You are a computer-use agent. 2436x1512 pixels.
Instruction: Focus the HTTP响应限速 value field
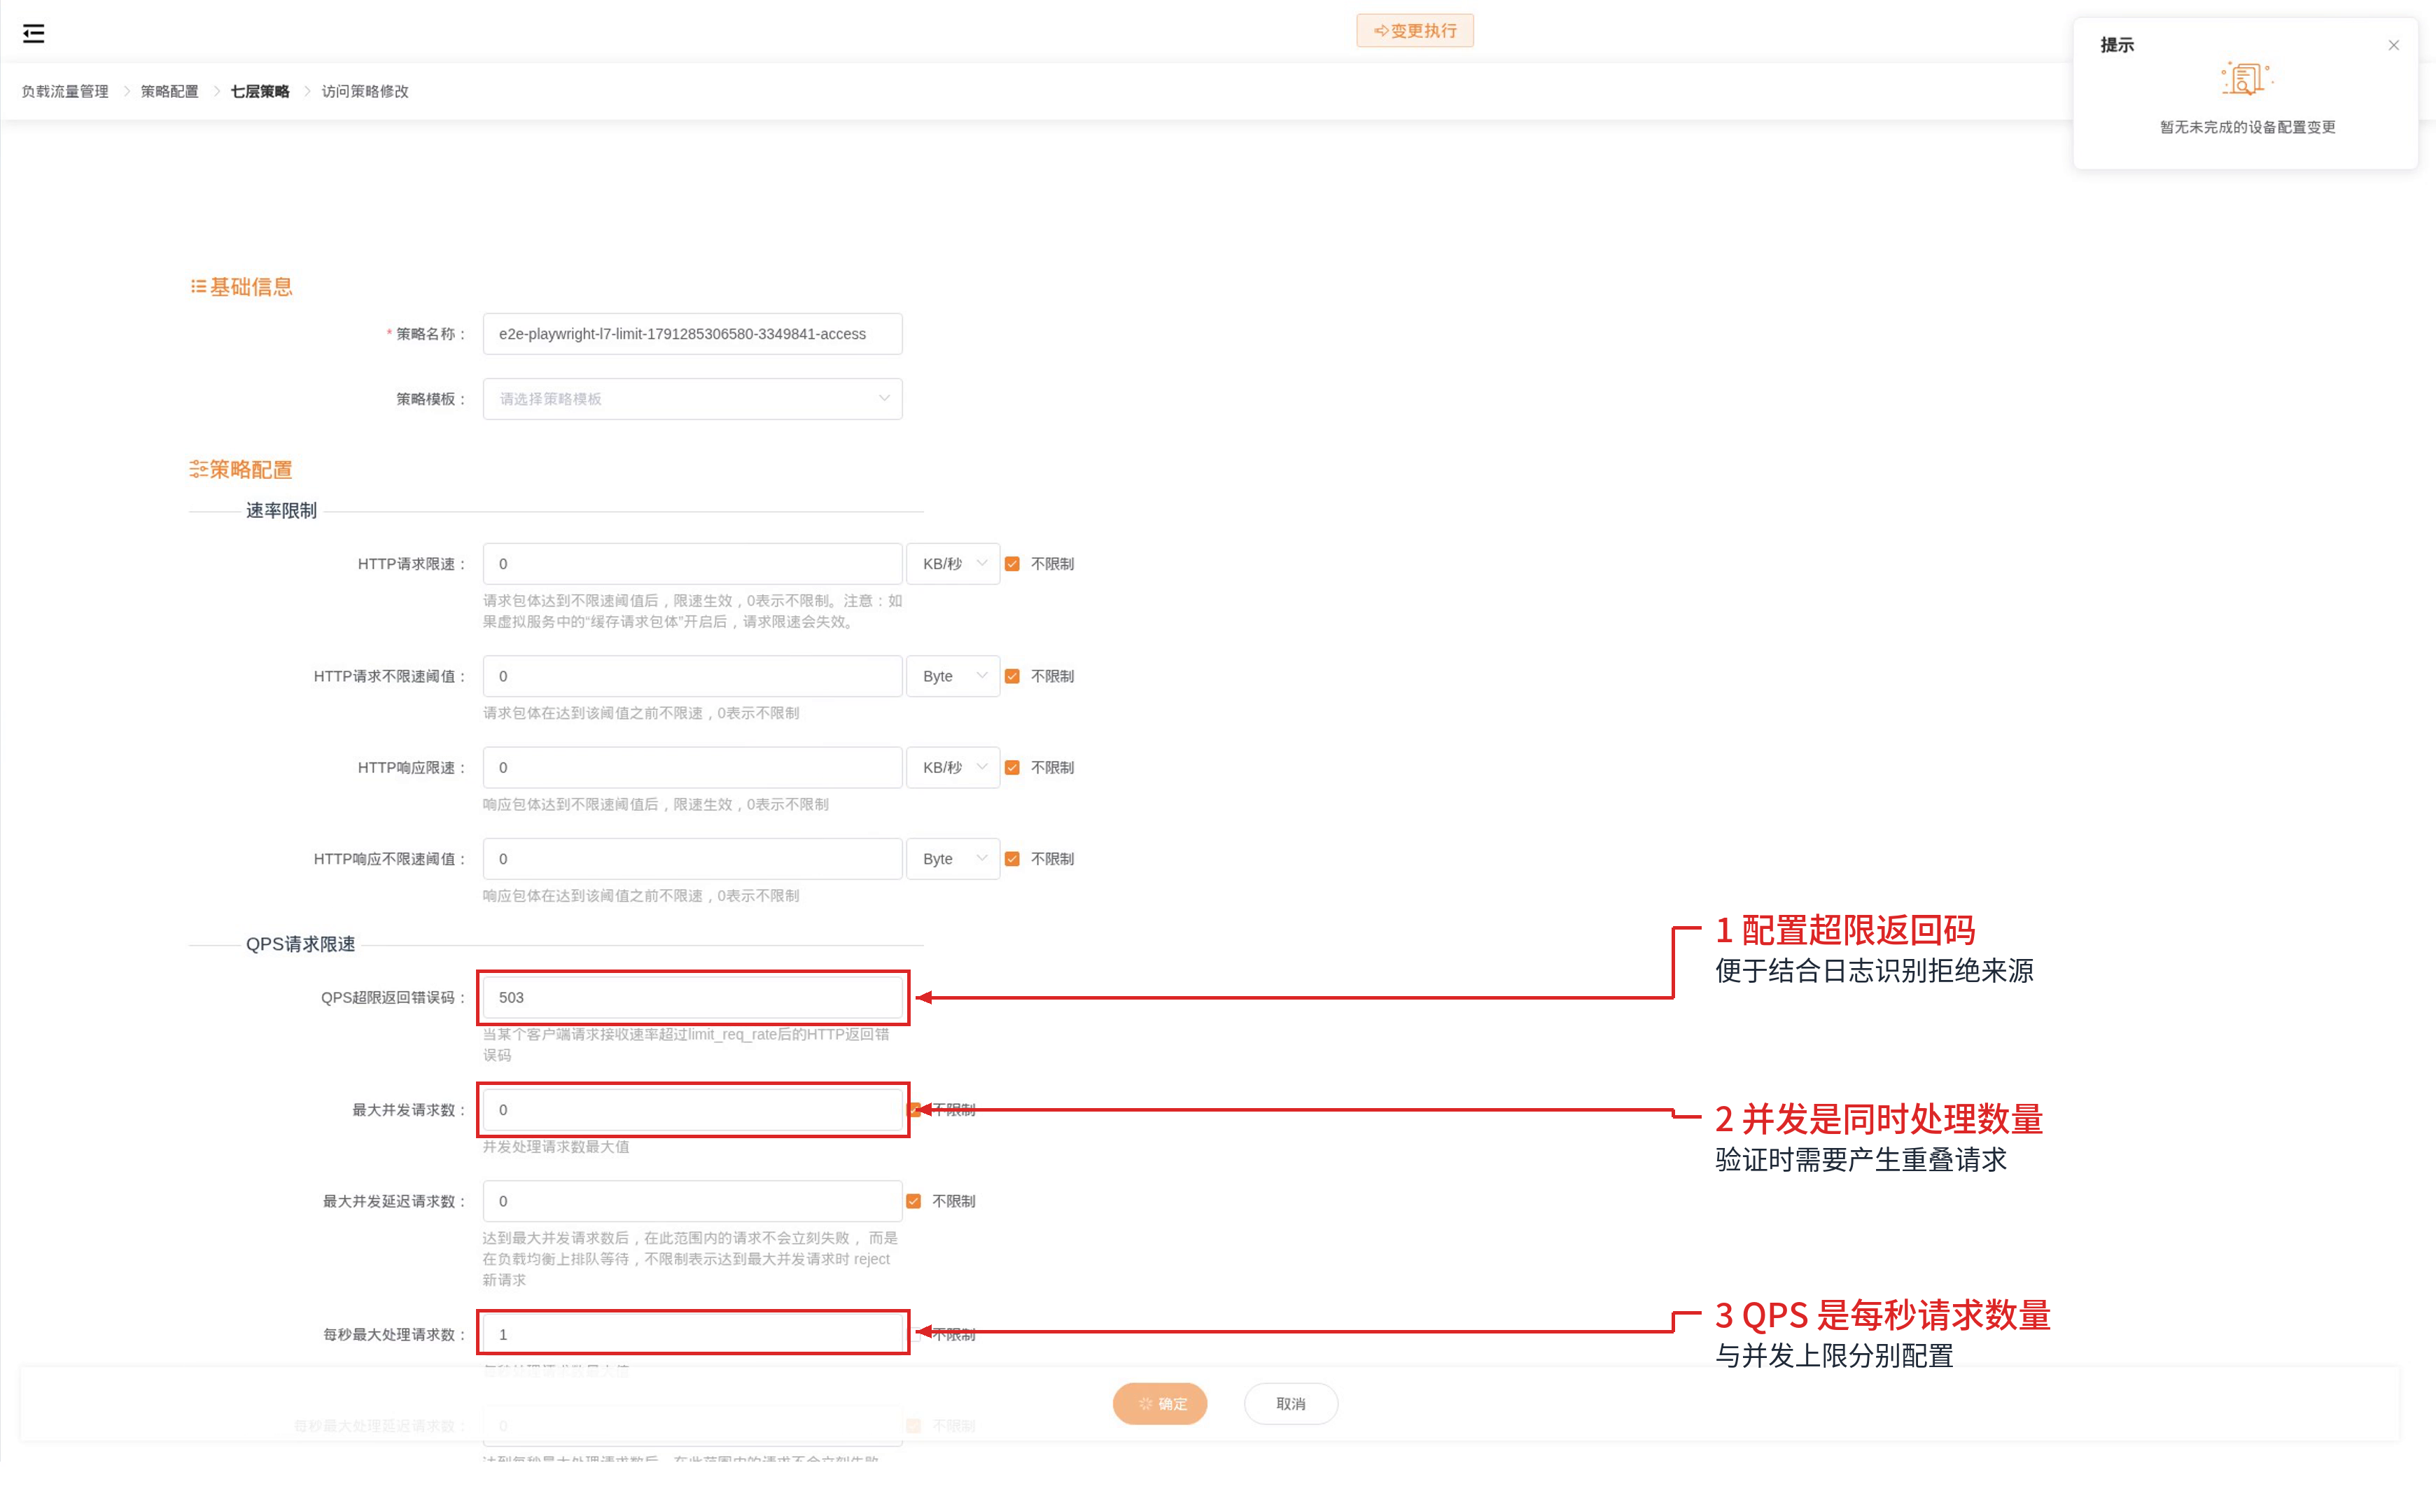692,767
